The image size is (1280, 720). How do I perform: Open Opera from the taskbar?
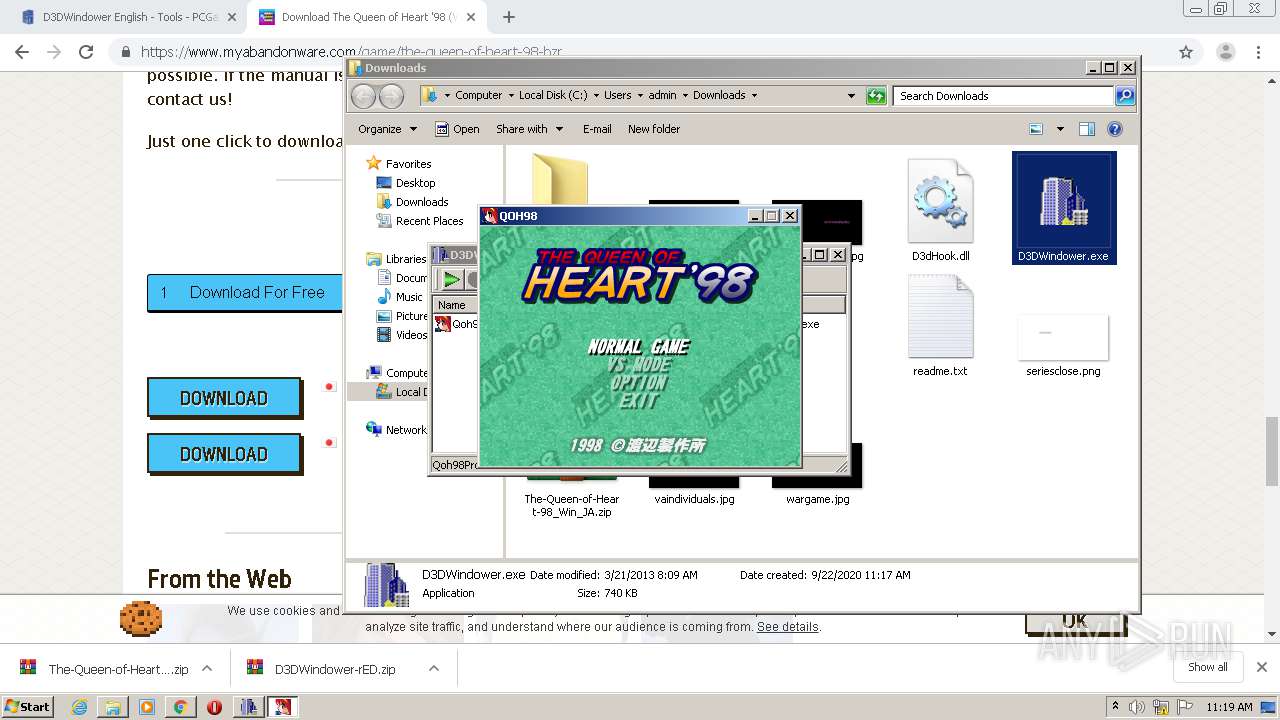214,707
